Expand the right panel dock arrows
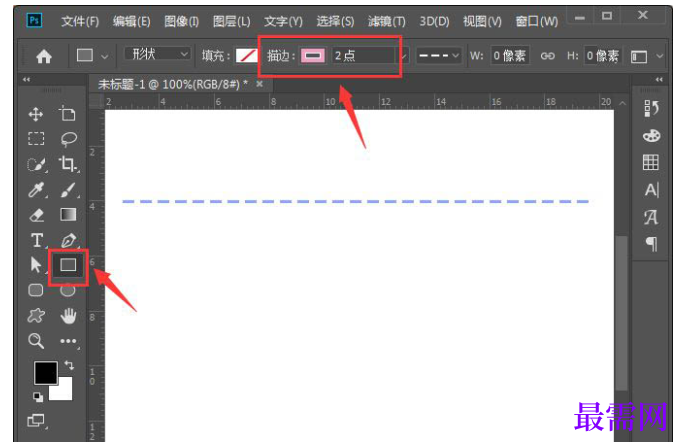Viewport: 686px width, 448px height. (659, 80)
